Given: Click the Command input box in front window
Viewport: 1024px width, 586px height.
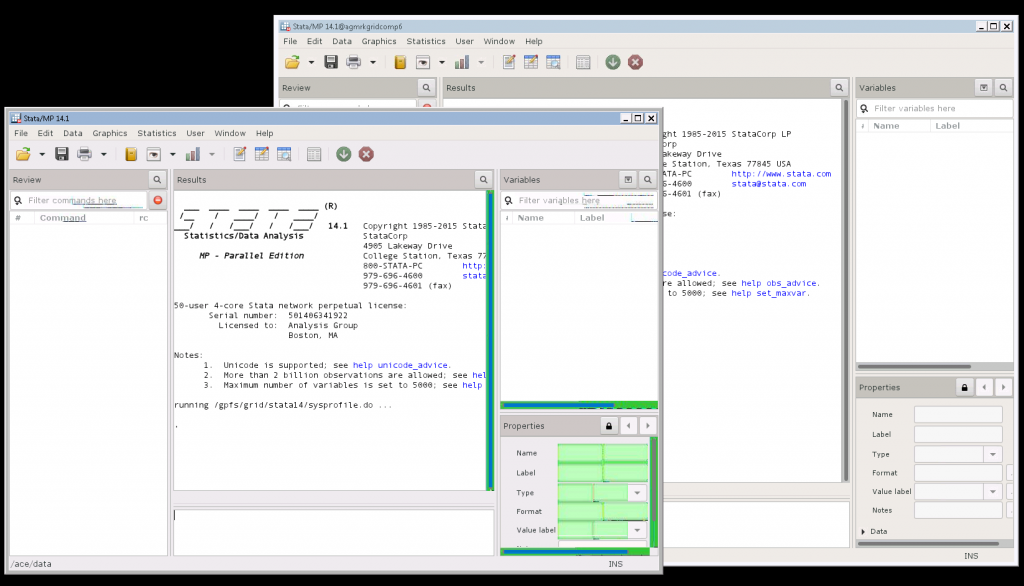Looking at the screenshot, I should pyautogui.click(x=333, y=532).
